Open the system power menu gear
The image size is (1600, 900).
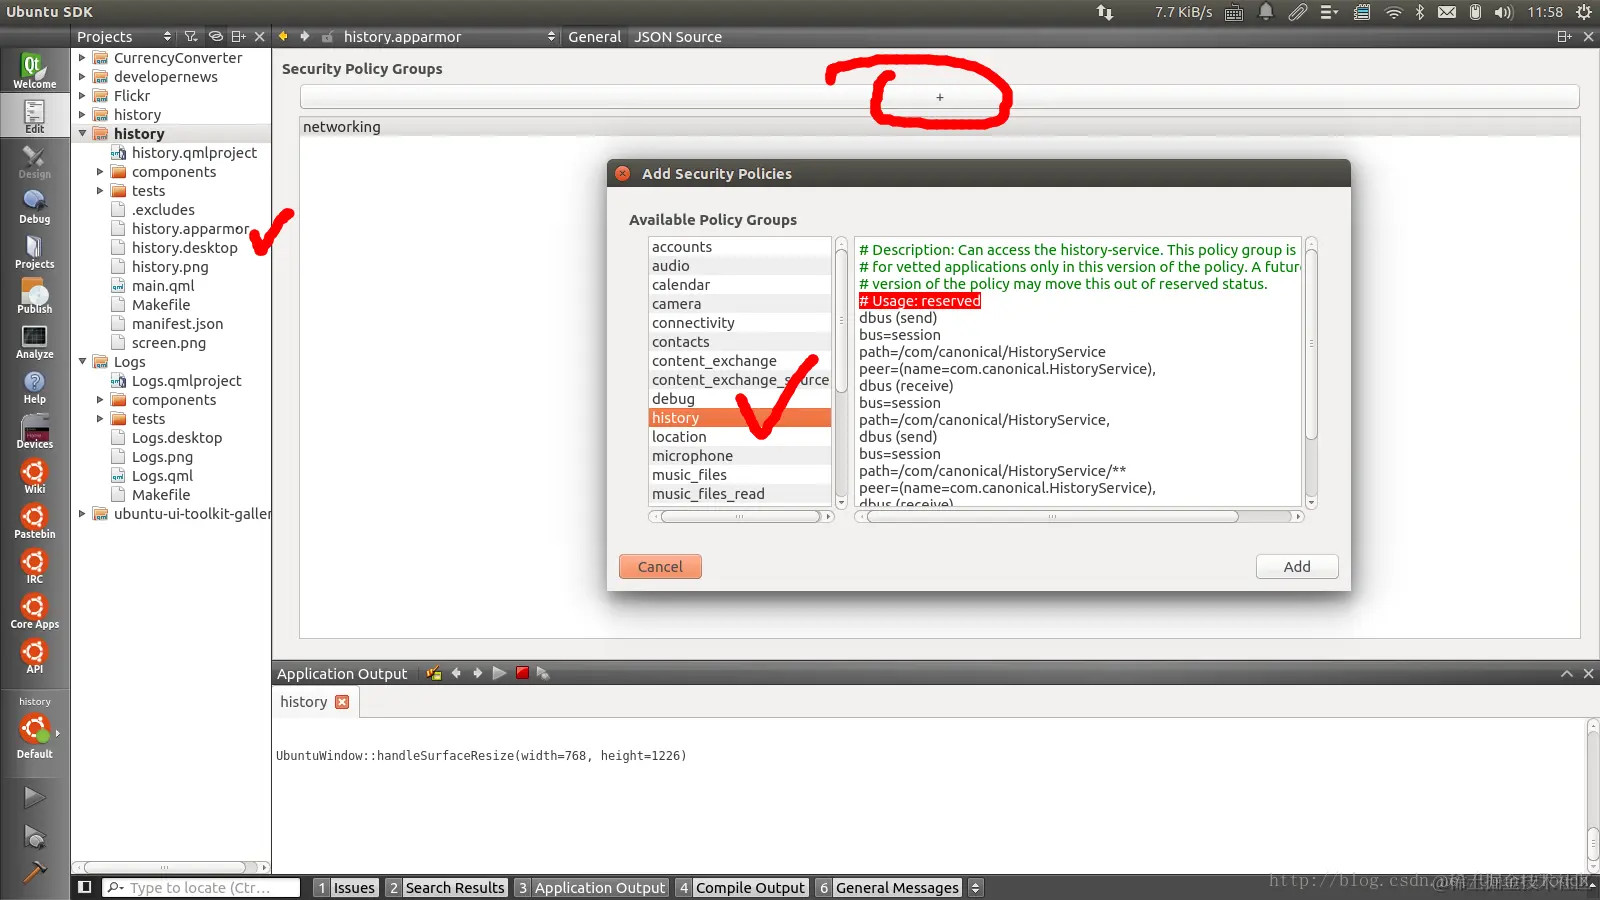1584,12
